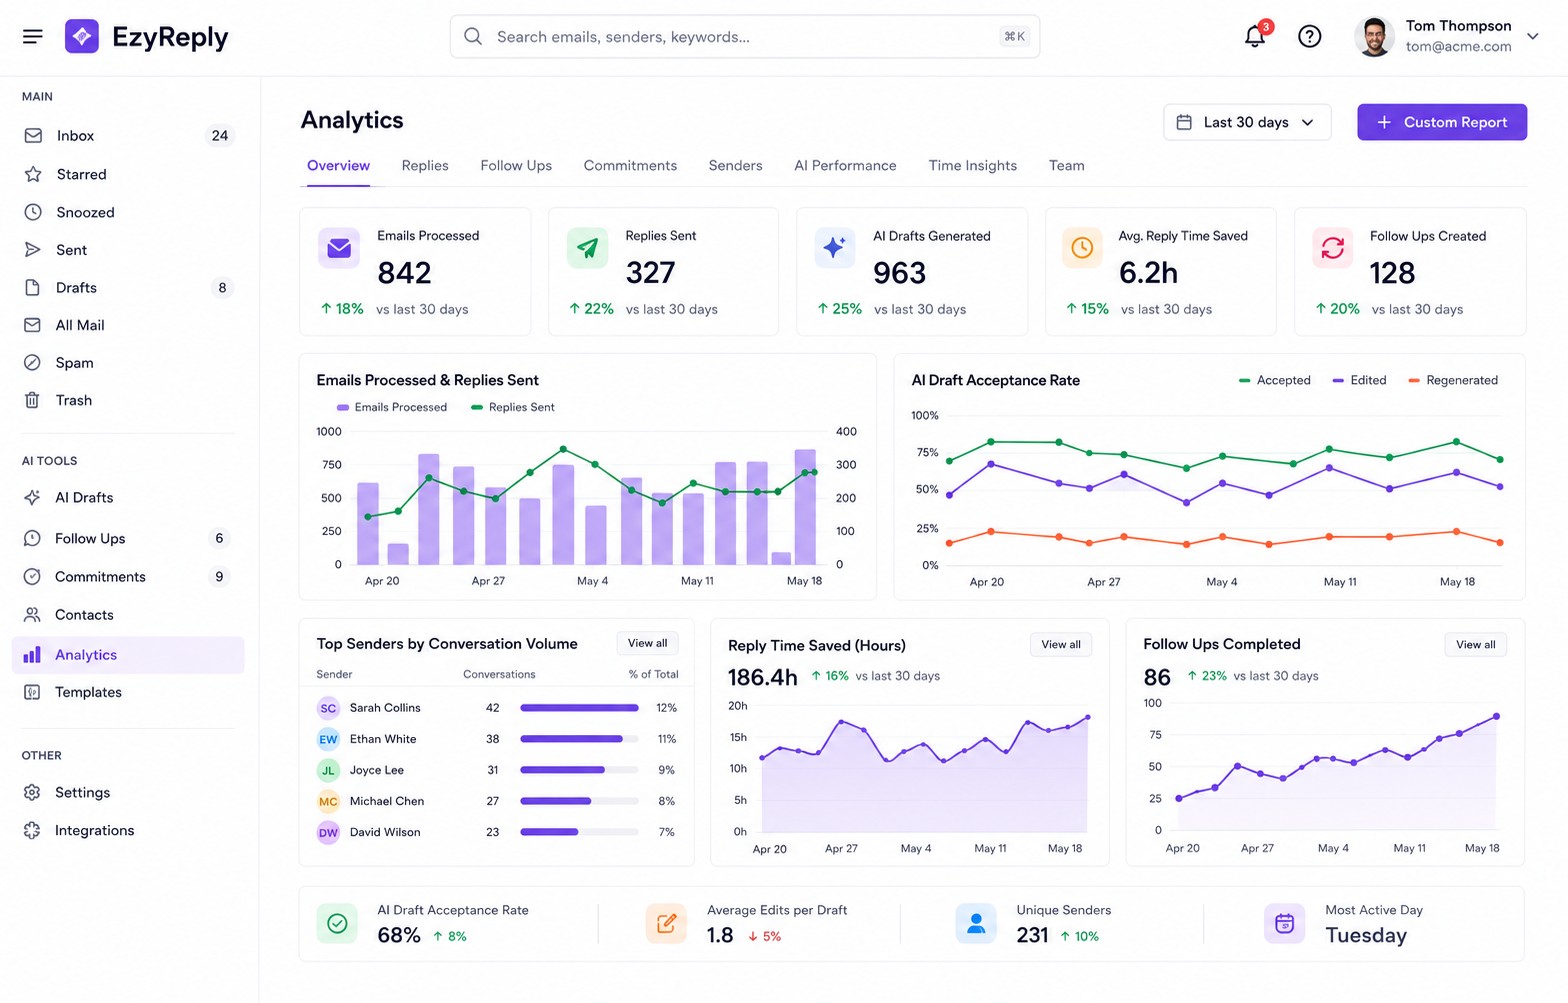The height and width of the screenshot is (1003, 1568).
Task: Select the Overview tab
Action: [x=338, y=166]
